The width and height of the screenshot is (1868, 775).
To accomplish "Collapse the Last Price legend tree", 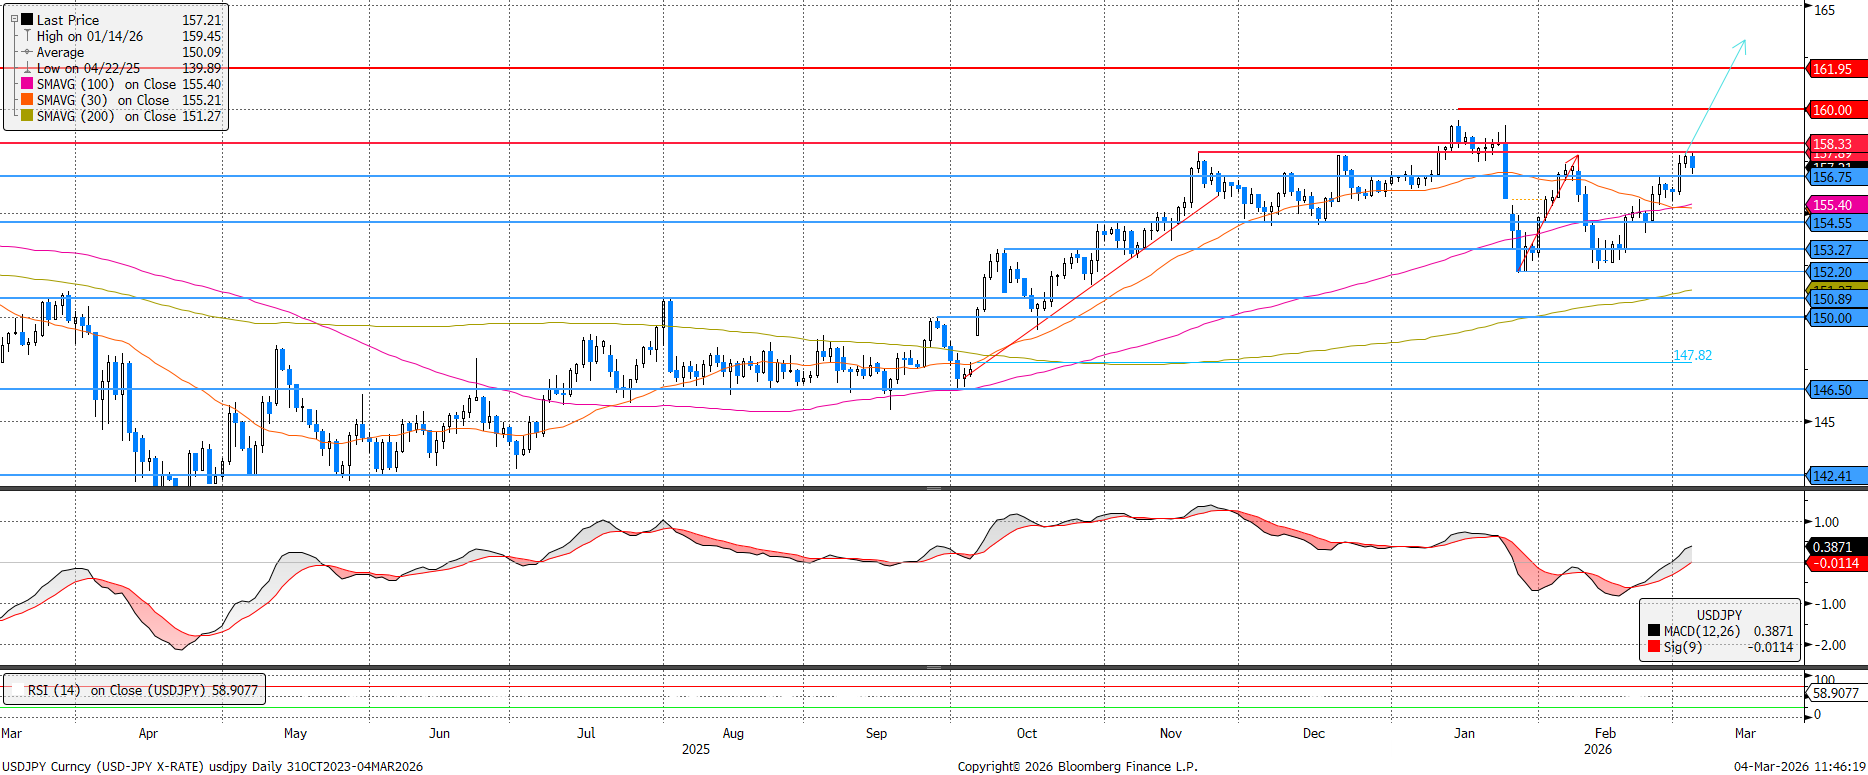I will click(x=14, y=19).
